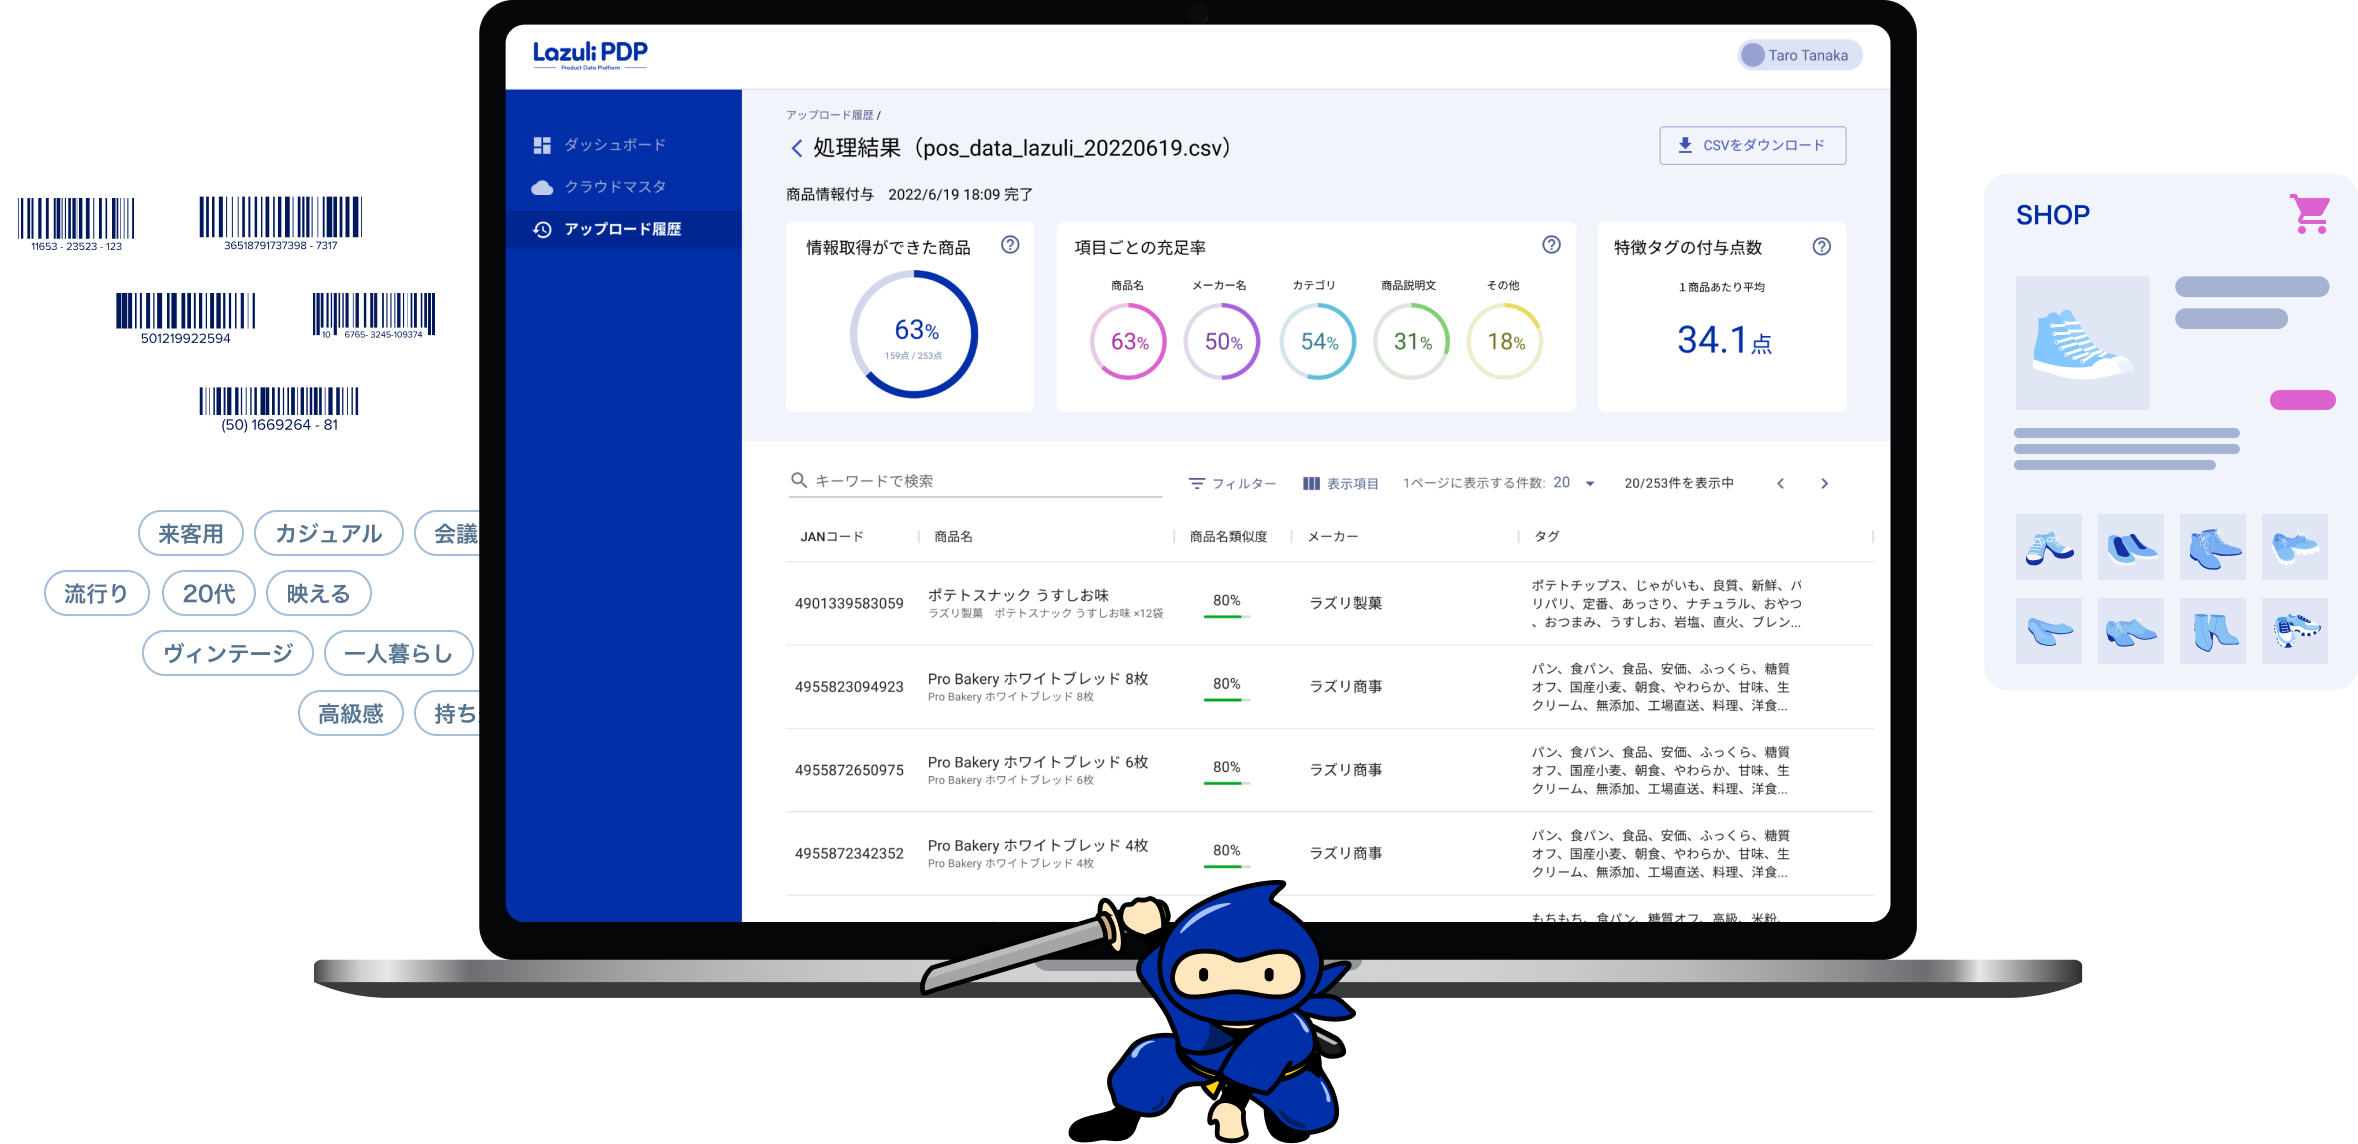
Task: Open the フィルター filter options
Action: point(1232,483)
